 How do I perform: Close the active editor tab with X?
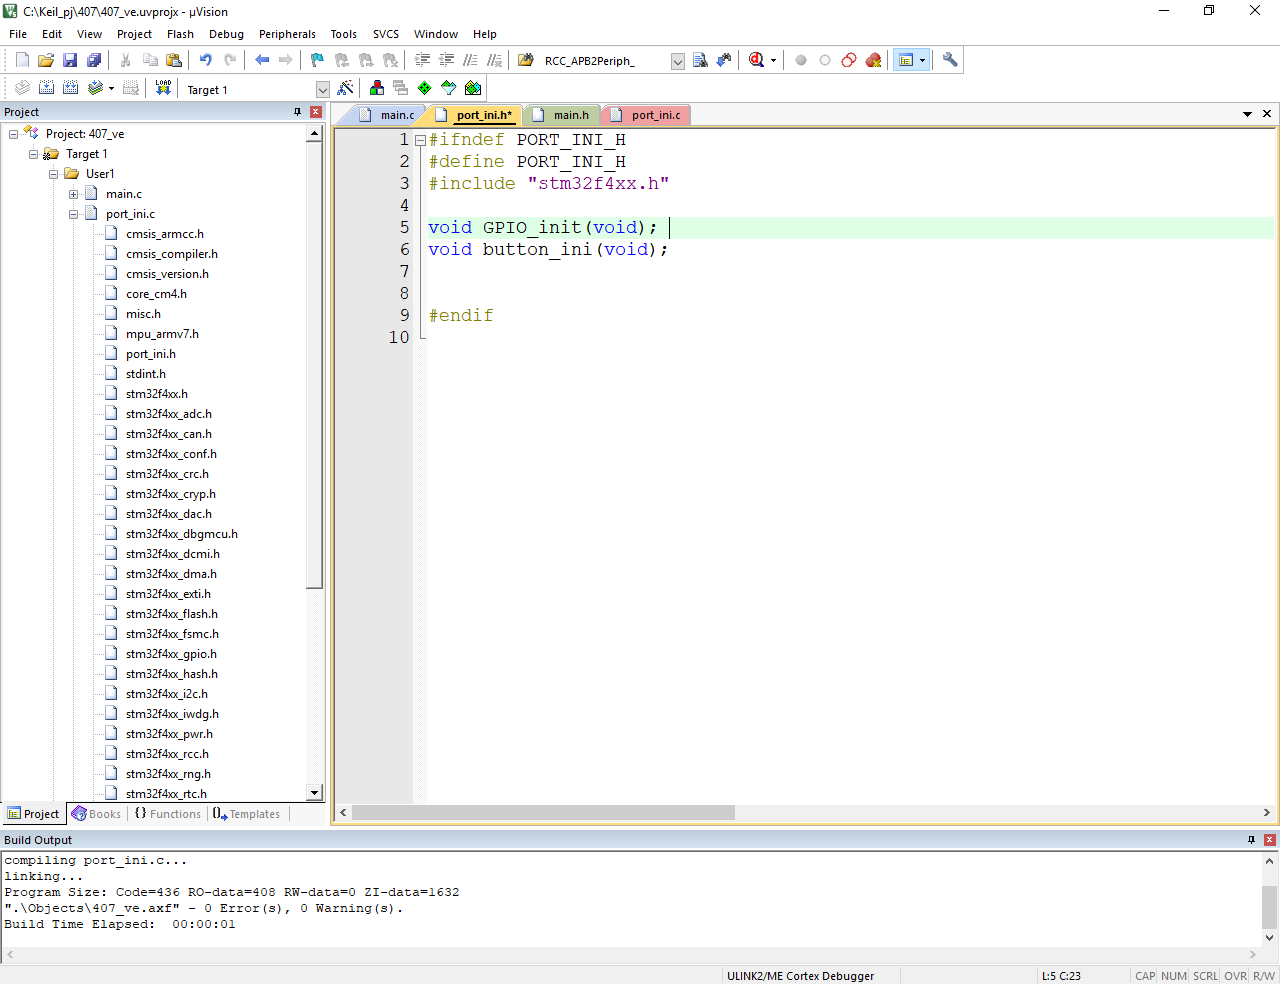(1267, 114)
